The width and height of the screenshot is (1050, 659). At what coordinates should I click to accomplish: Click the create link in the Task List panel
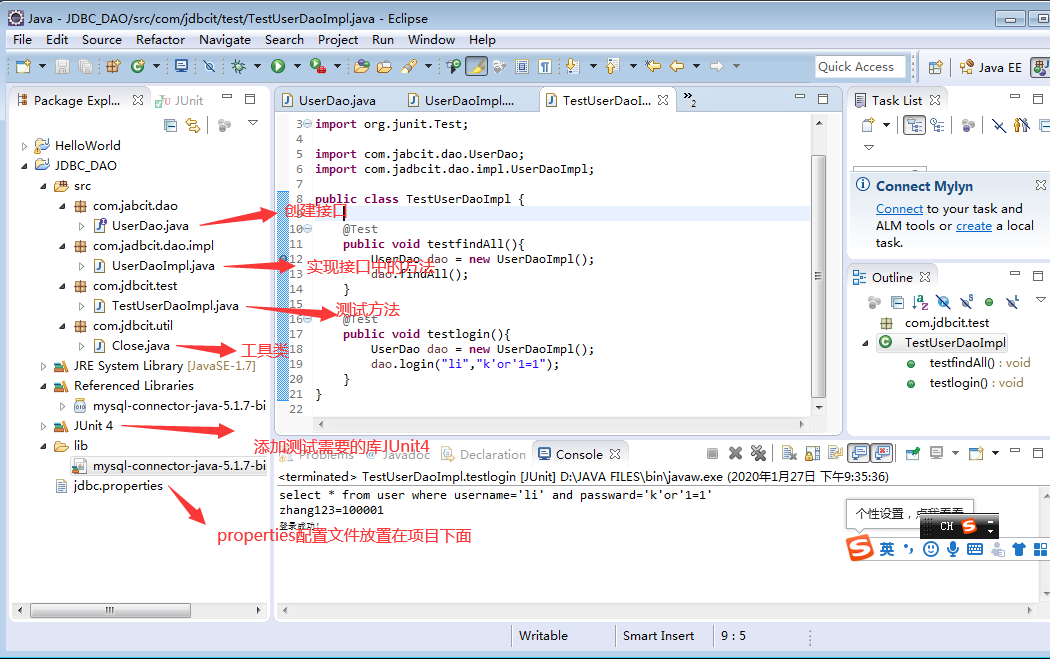[x=974, y=225]
